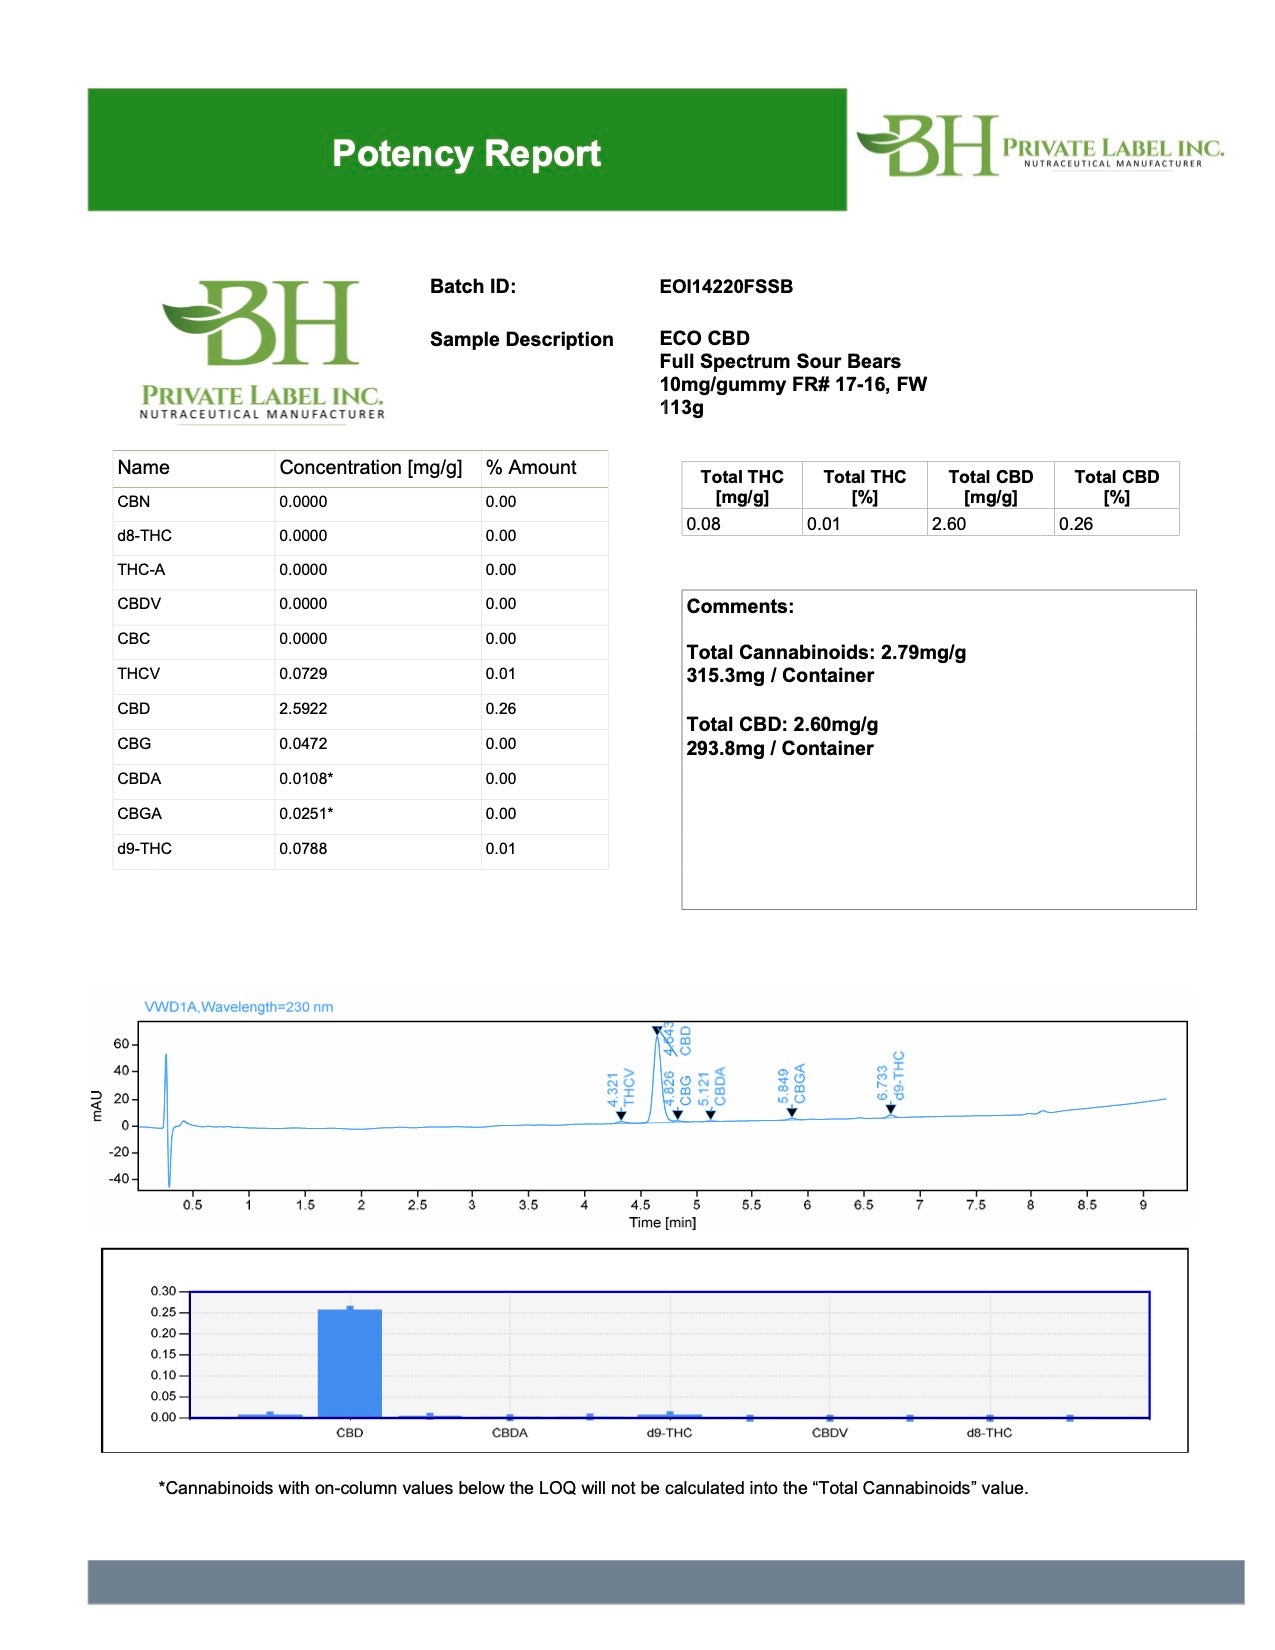The image size is (1275, 1650).
Task: Select CBD concentration value 2.5922
Action: (303, 709)
